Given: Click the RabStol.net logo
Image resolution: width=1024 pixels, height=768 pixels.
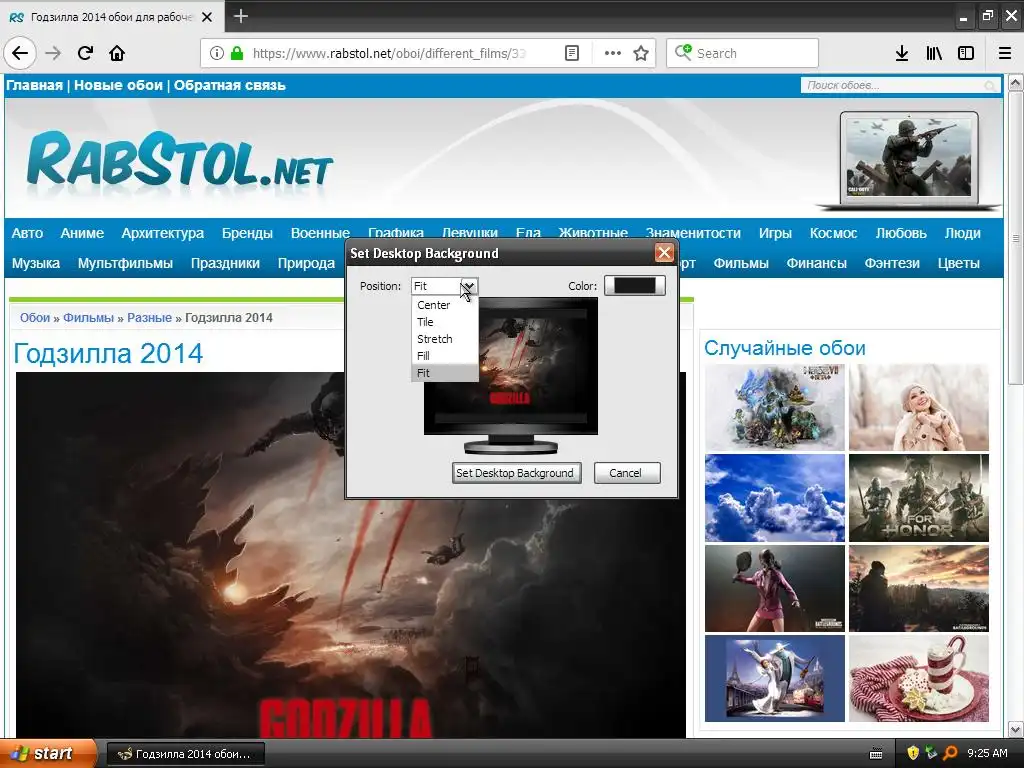Looking at the screenshot, I should 180,162.
